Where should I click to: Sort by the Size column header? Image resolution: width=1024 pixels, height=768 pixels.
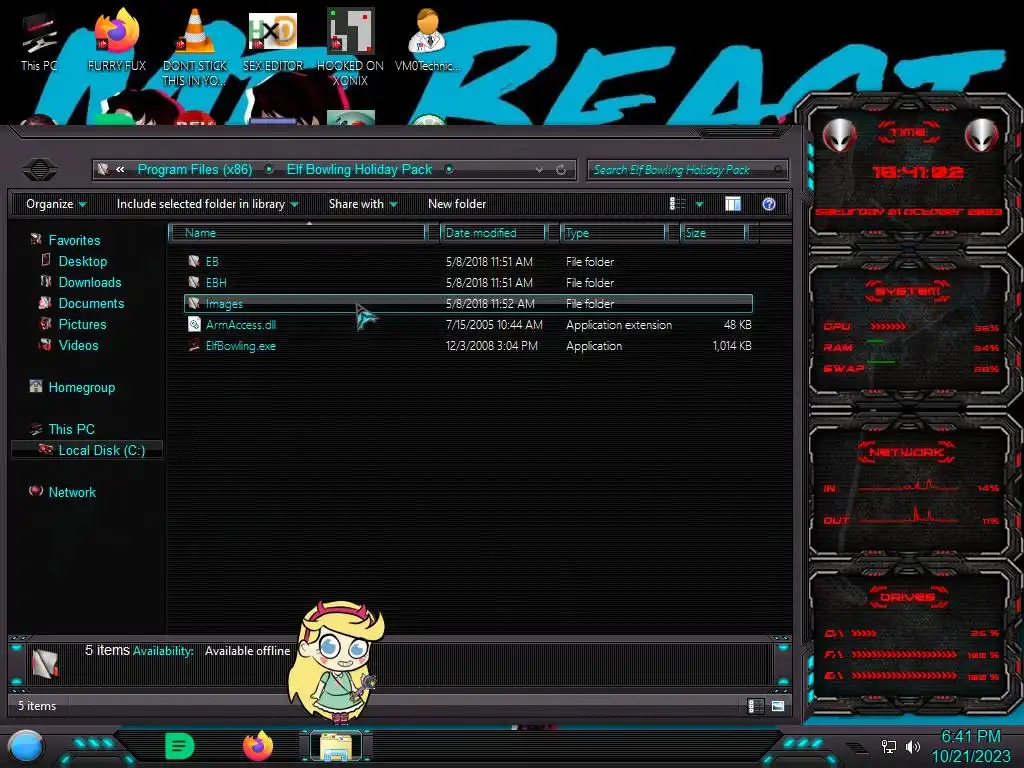click(714, 232)
